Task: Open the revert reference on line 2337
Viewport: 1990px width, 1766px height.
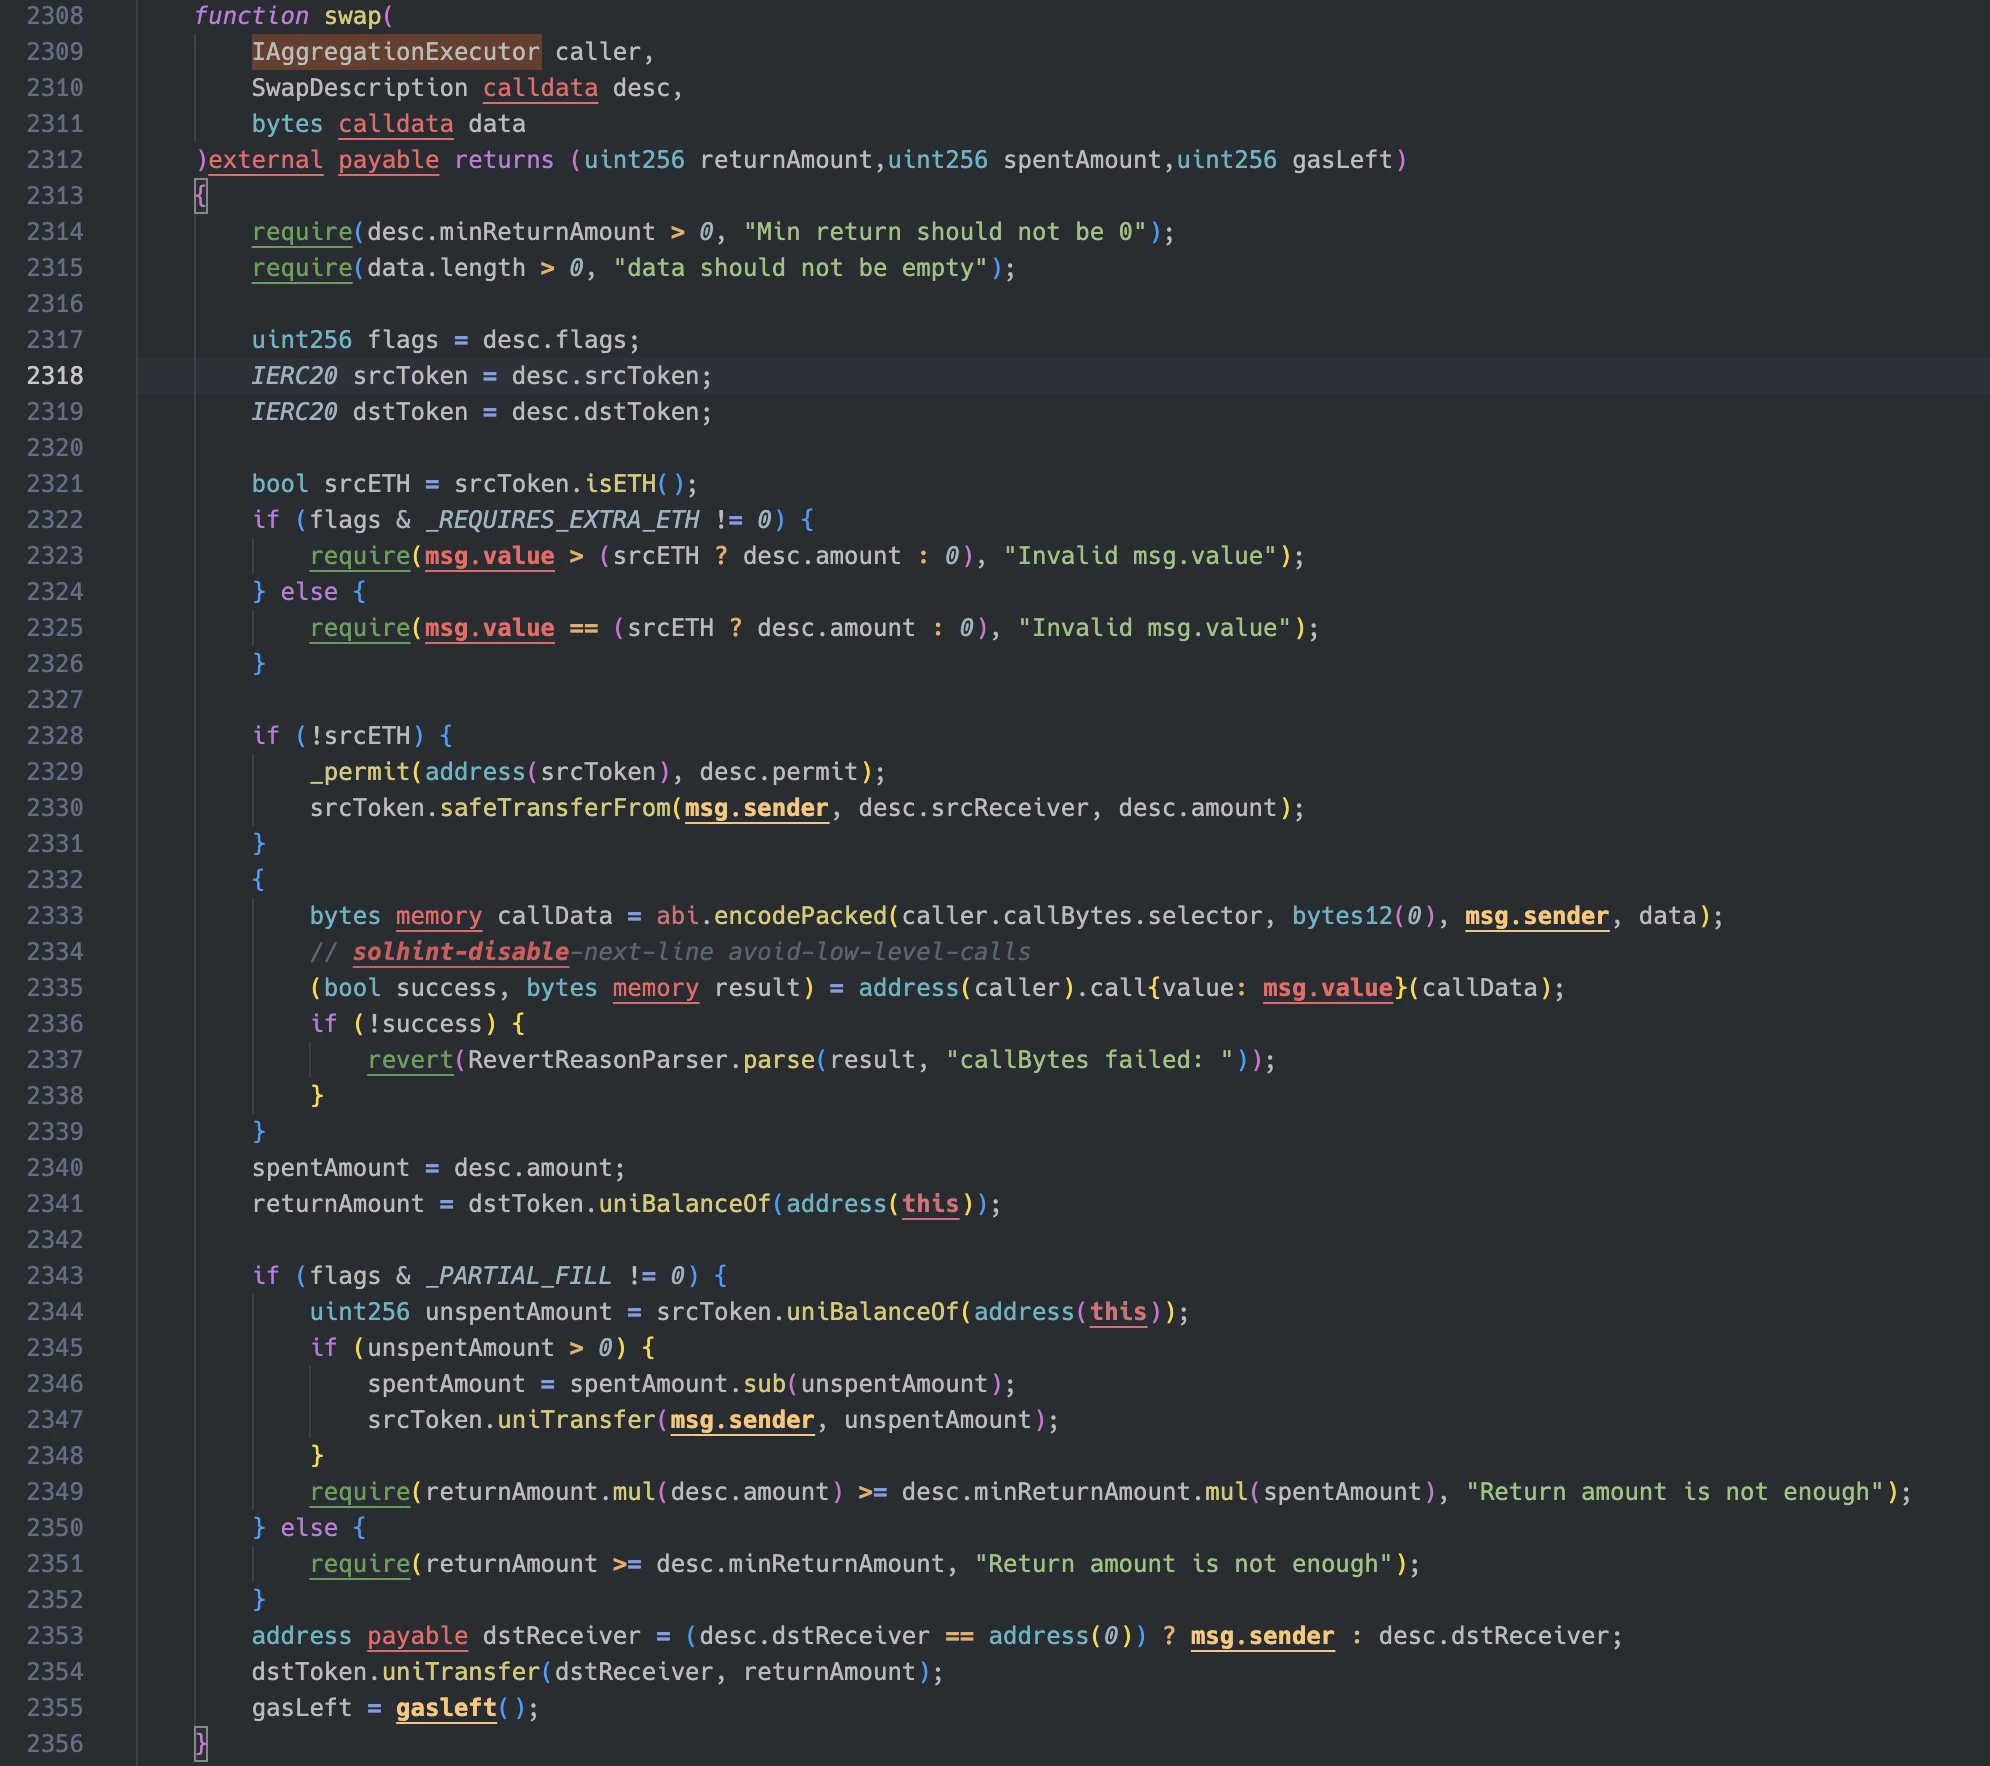Action: point(409,1060)
